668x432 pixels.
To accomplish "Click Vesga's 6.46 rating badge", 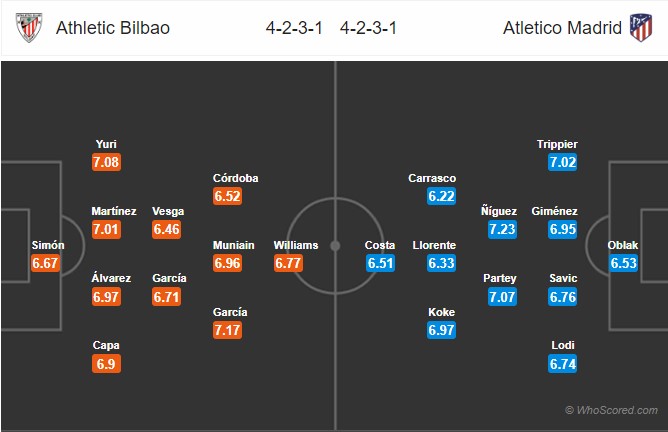I will [167, 229].
